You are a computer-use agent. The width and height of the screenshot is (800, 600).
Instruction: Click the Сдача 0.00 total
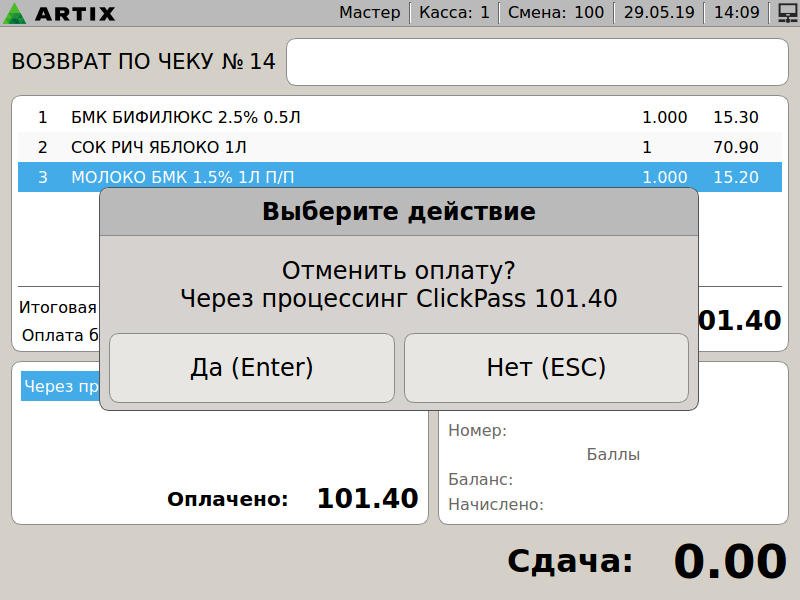(728, 561)
